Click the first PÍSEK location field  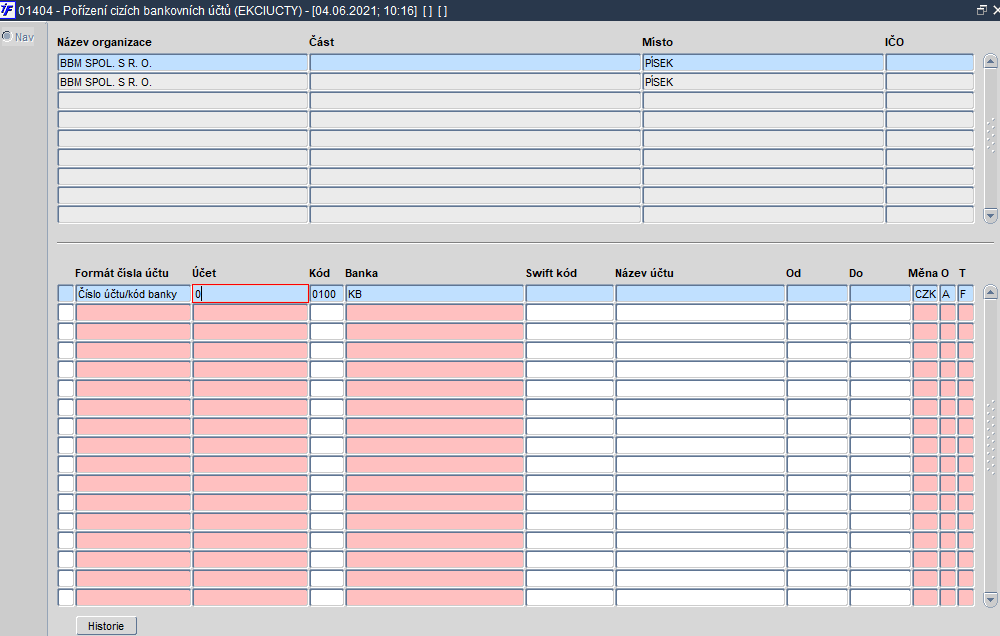[763, 63]
